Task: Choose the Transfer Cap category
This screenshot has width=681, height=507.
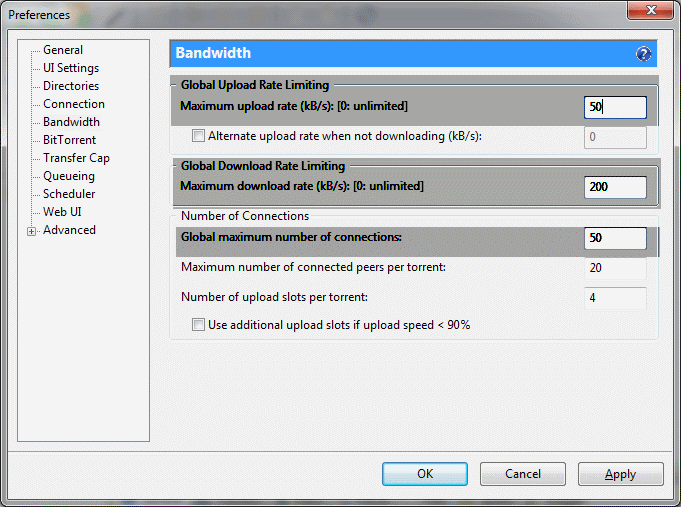Action: pos(76,158)
